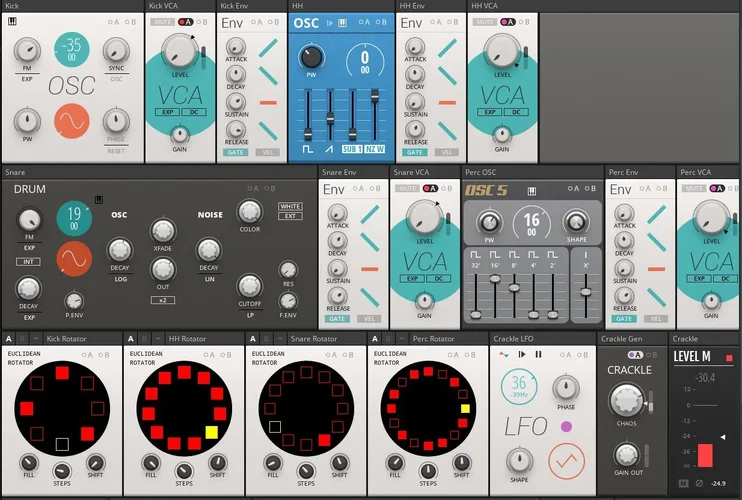This screenshot has width=742, height=500.
Task: Click the CUTOFF knob in Snare DRUM
Action: (x=250, y=286)
